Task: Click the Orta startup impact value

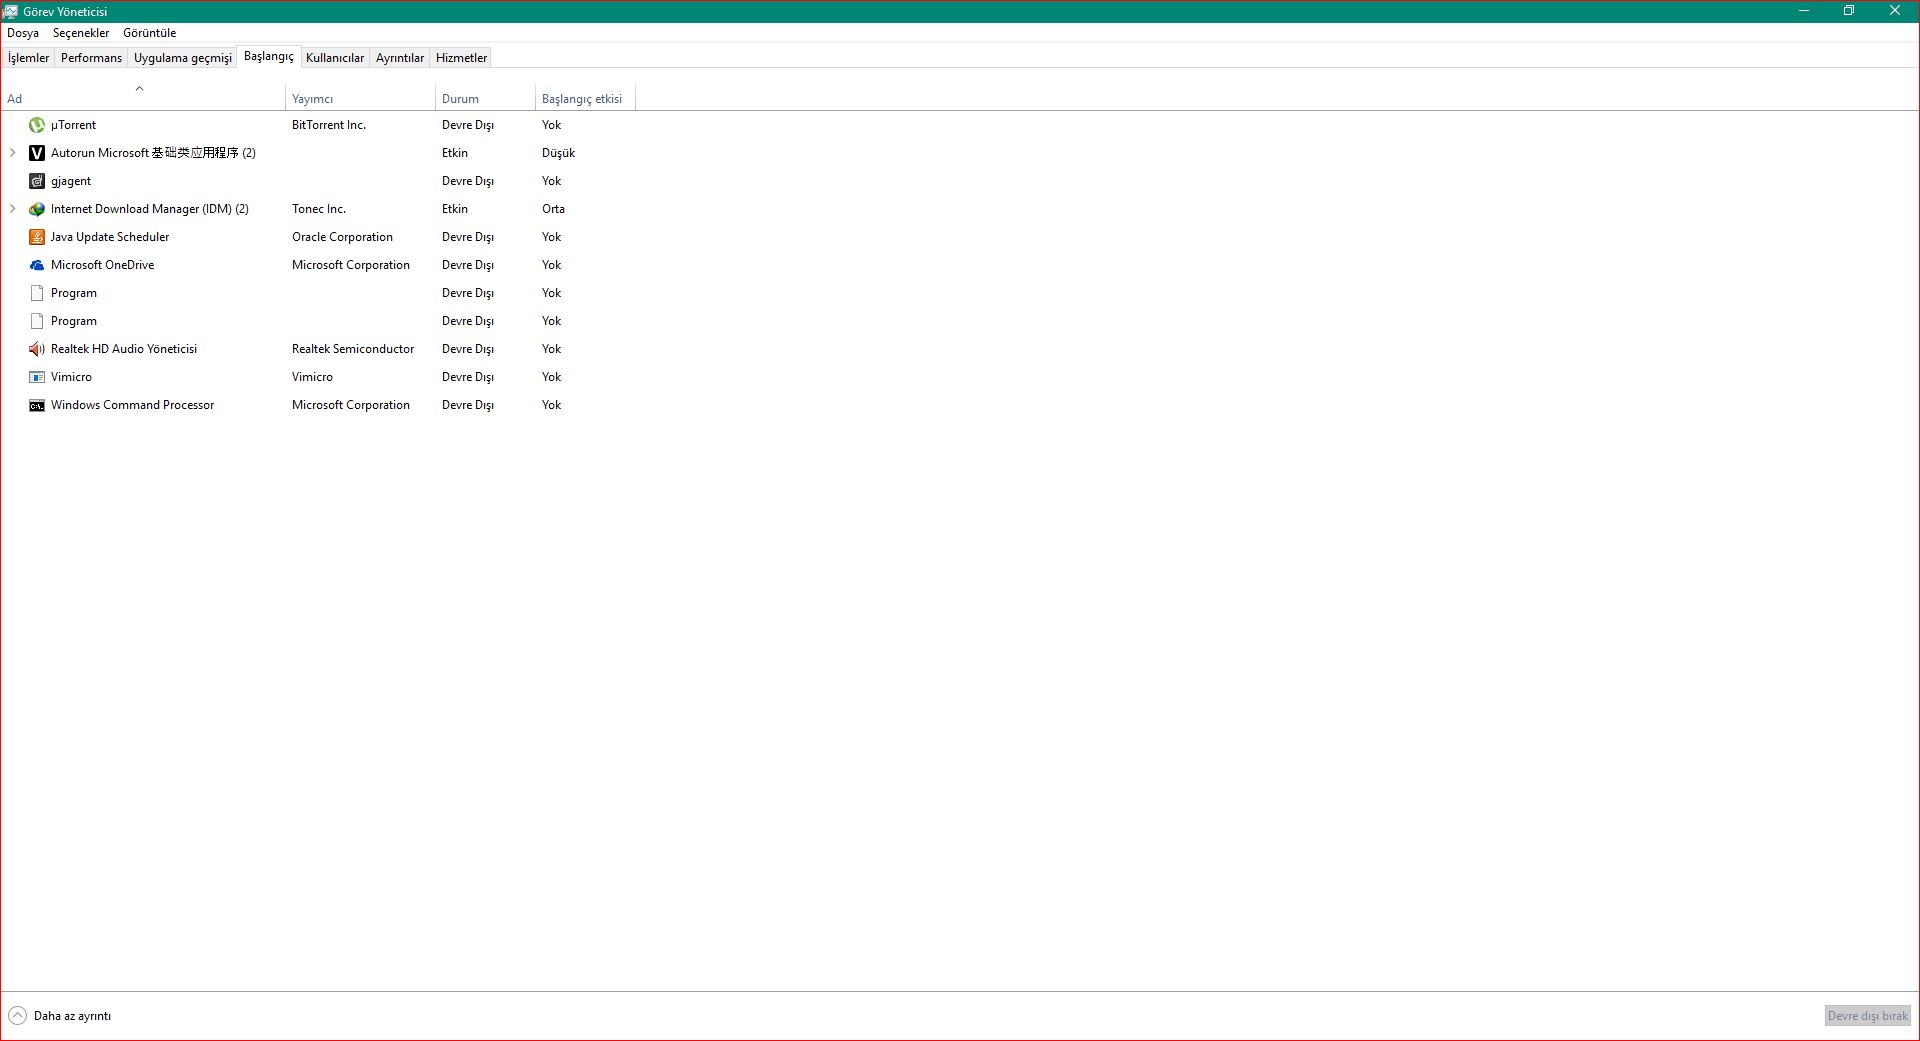Action: click(553, 209)
